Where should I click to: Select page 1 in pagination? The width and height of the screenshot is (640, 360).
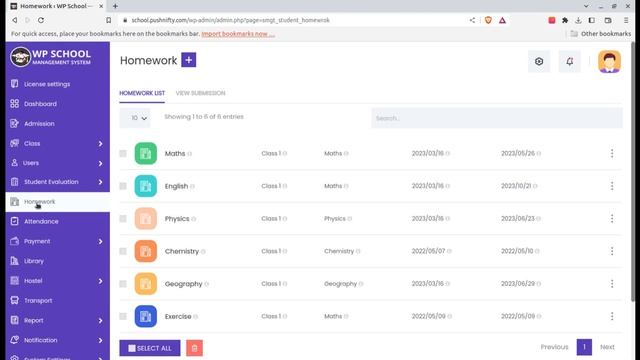[x=584, y=347]
